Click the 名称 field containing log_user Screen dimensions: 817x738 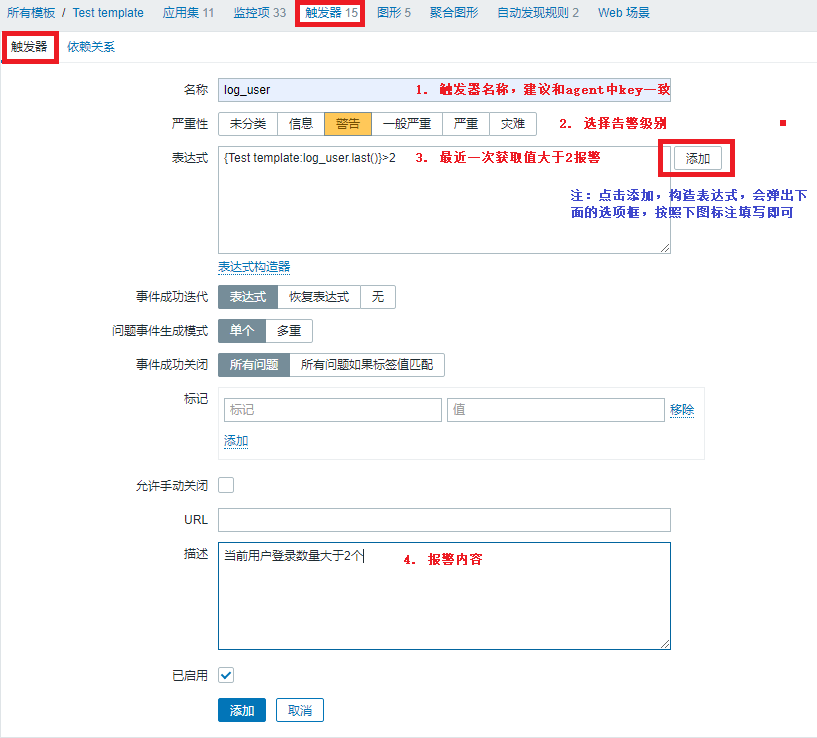coord(444,90)
